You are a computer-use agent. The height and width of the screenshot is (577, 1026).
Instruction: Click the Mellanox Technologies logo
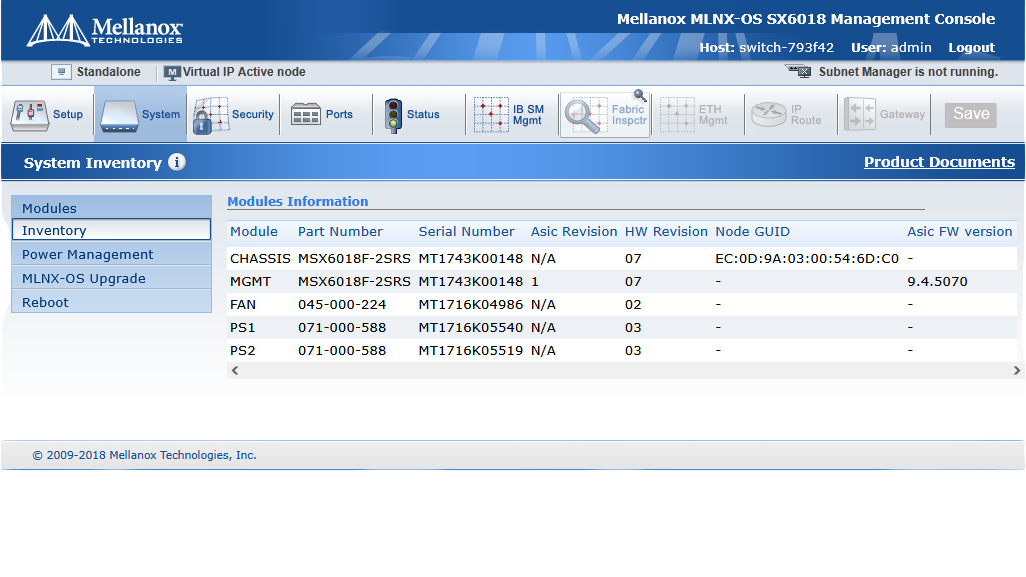[105, 30]
